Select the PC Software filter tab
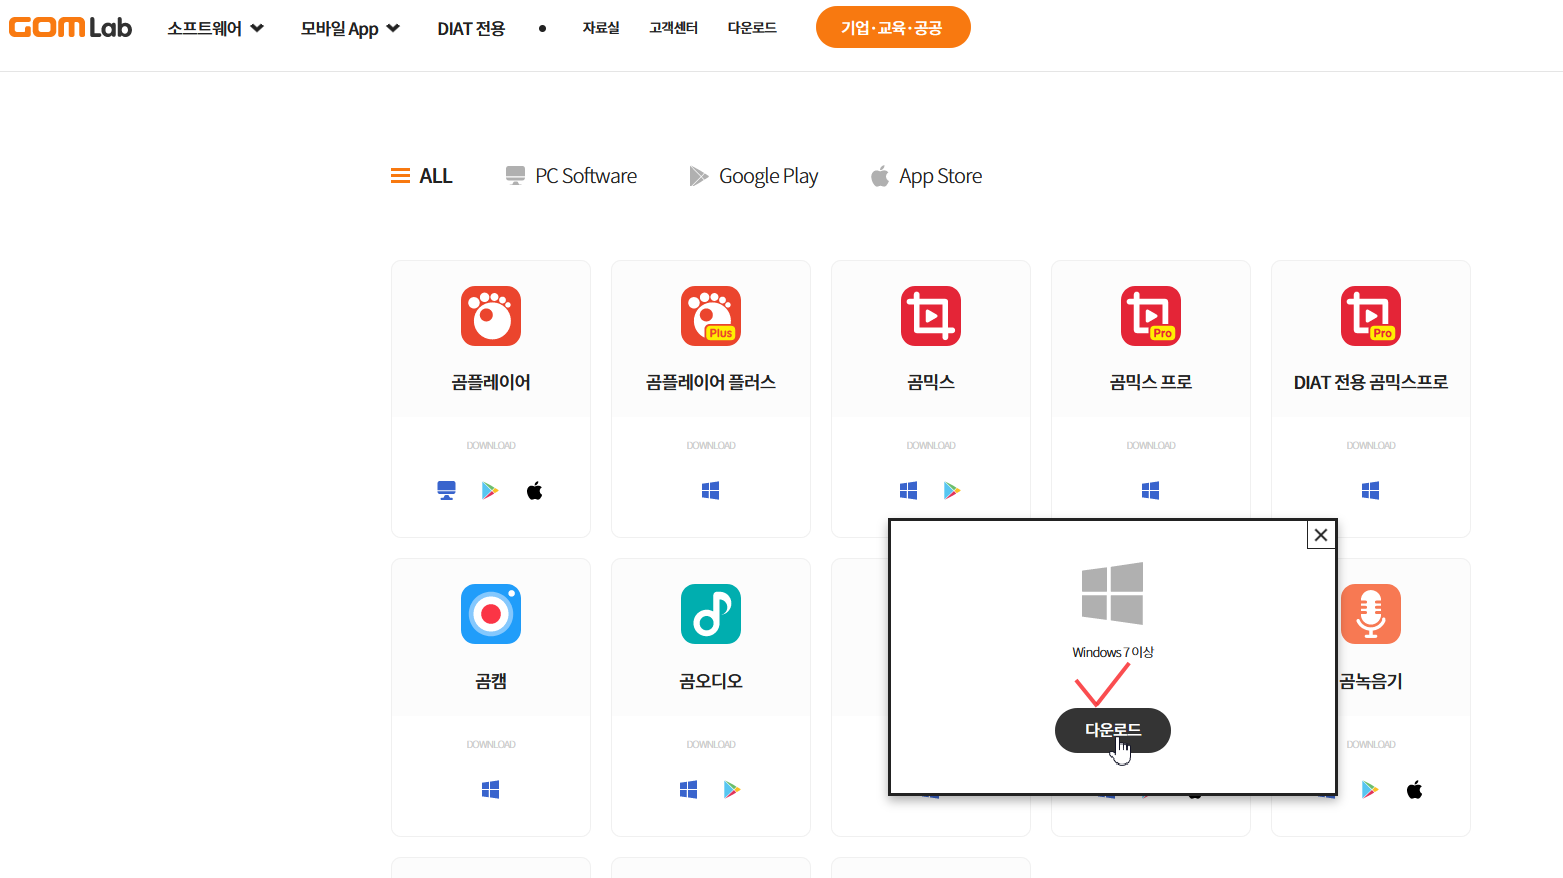 click(571, 176)
